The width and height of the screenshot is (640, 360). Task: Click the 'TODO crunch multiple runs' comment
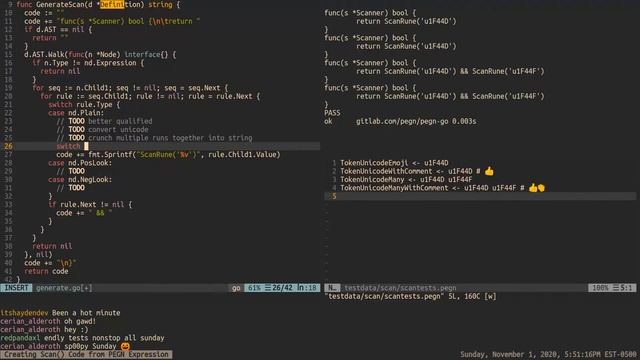pyautogui.click(x=154, y=138)
